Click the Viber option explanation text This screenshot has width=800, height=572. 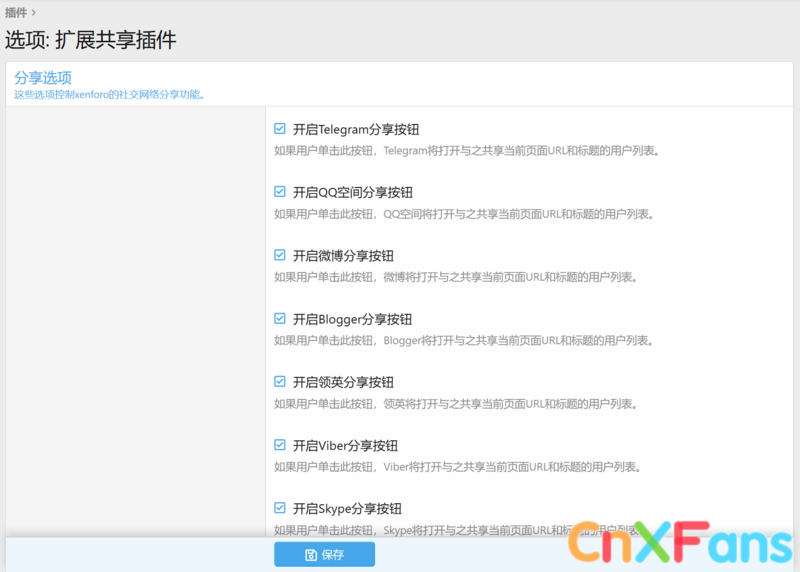(x=458, y=467)
